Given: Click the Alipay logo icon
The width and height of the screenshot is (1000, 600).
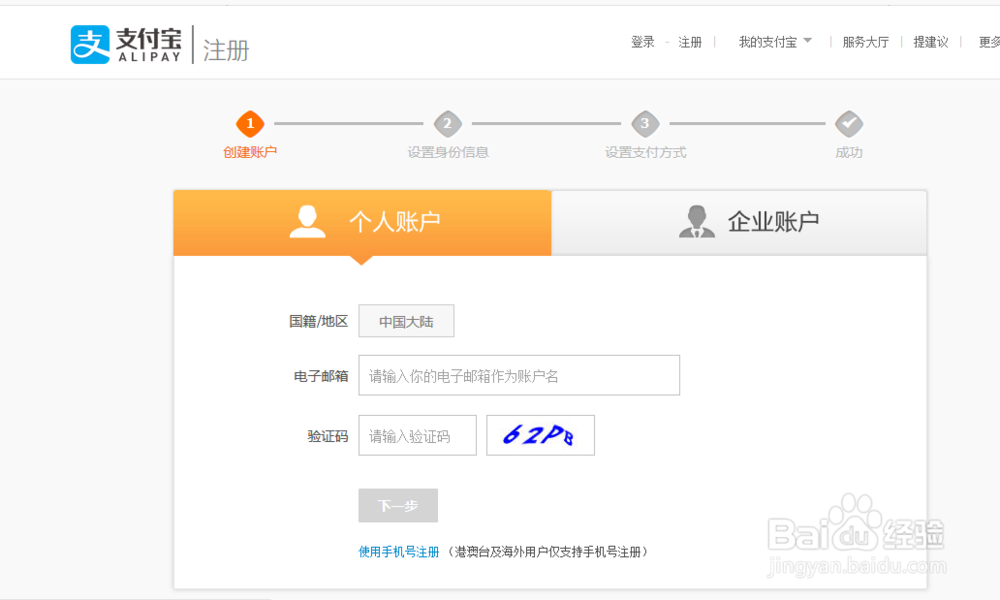Looking at the screenshot, I should point(90,44).
